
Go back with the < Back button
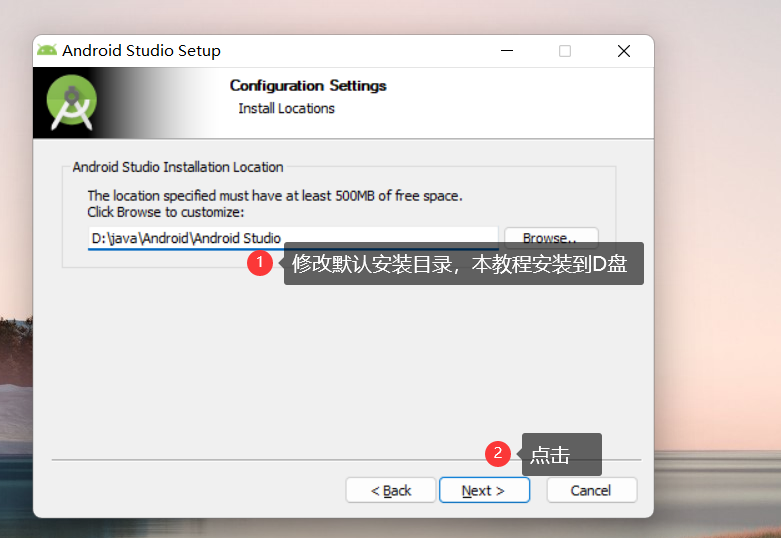tap(390, 491)
